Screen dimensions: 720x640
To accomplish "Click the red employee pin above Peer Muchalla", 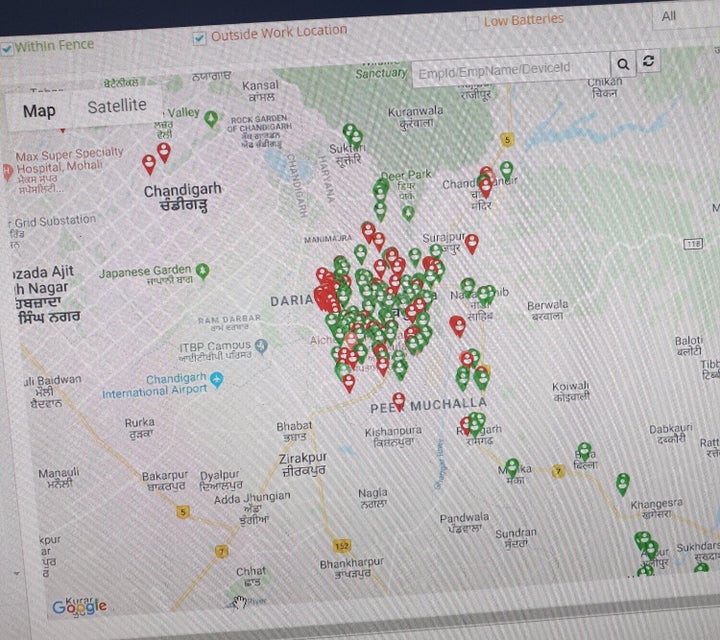I will 399,401.
